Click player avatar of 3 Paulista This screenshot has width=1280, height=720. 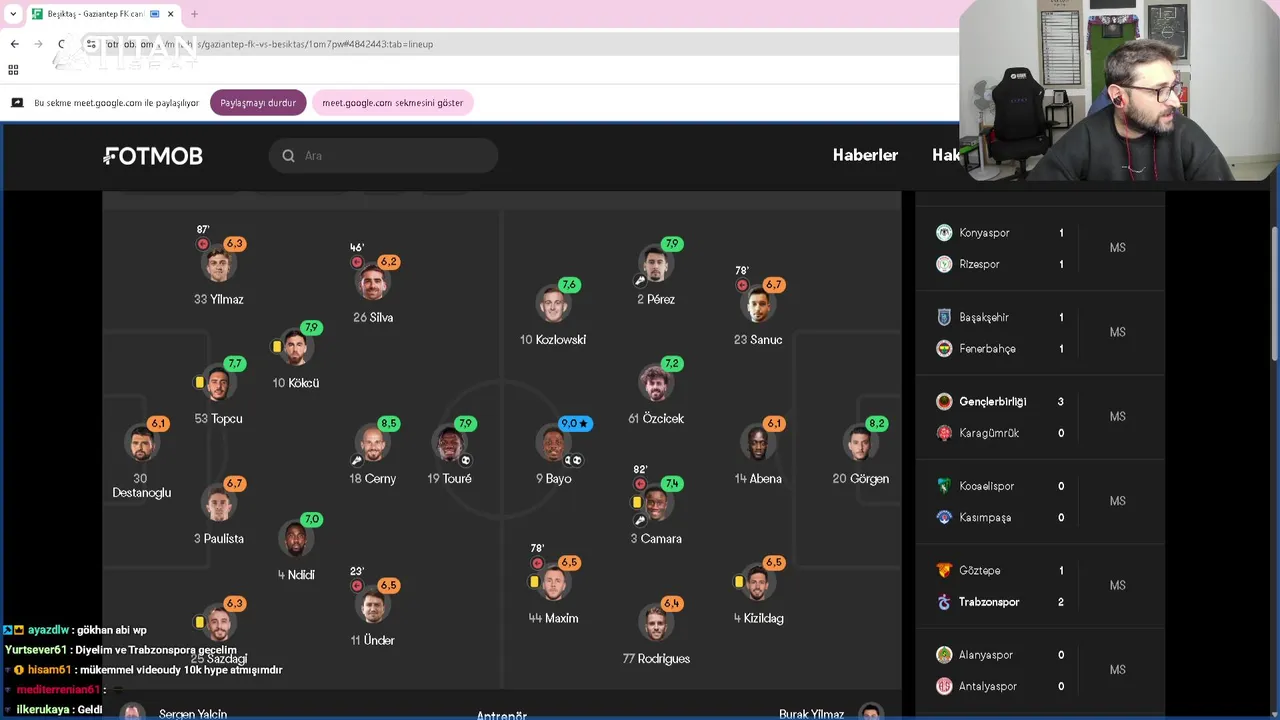coord(218,504)
